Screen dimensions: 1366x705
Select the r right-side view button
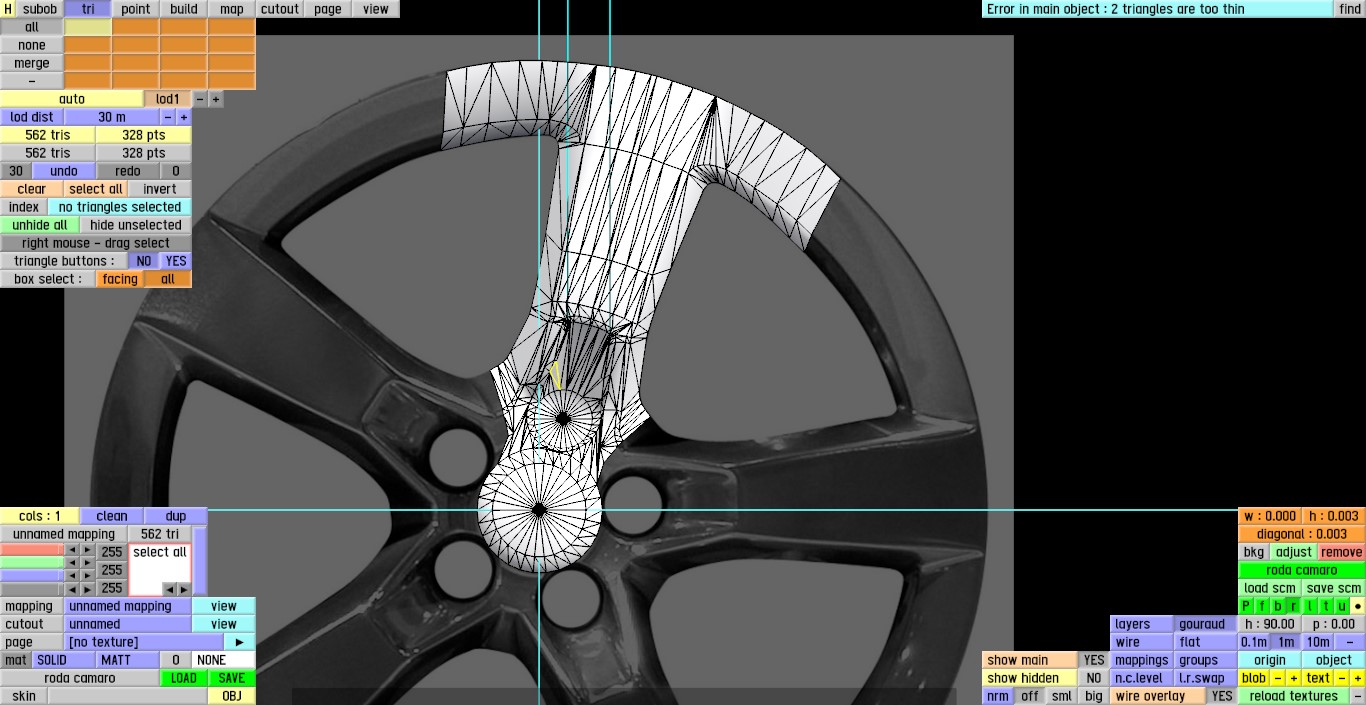1294,606
